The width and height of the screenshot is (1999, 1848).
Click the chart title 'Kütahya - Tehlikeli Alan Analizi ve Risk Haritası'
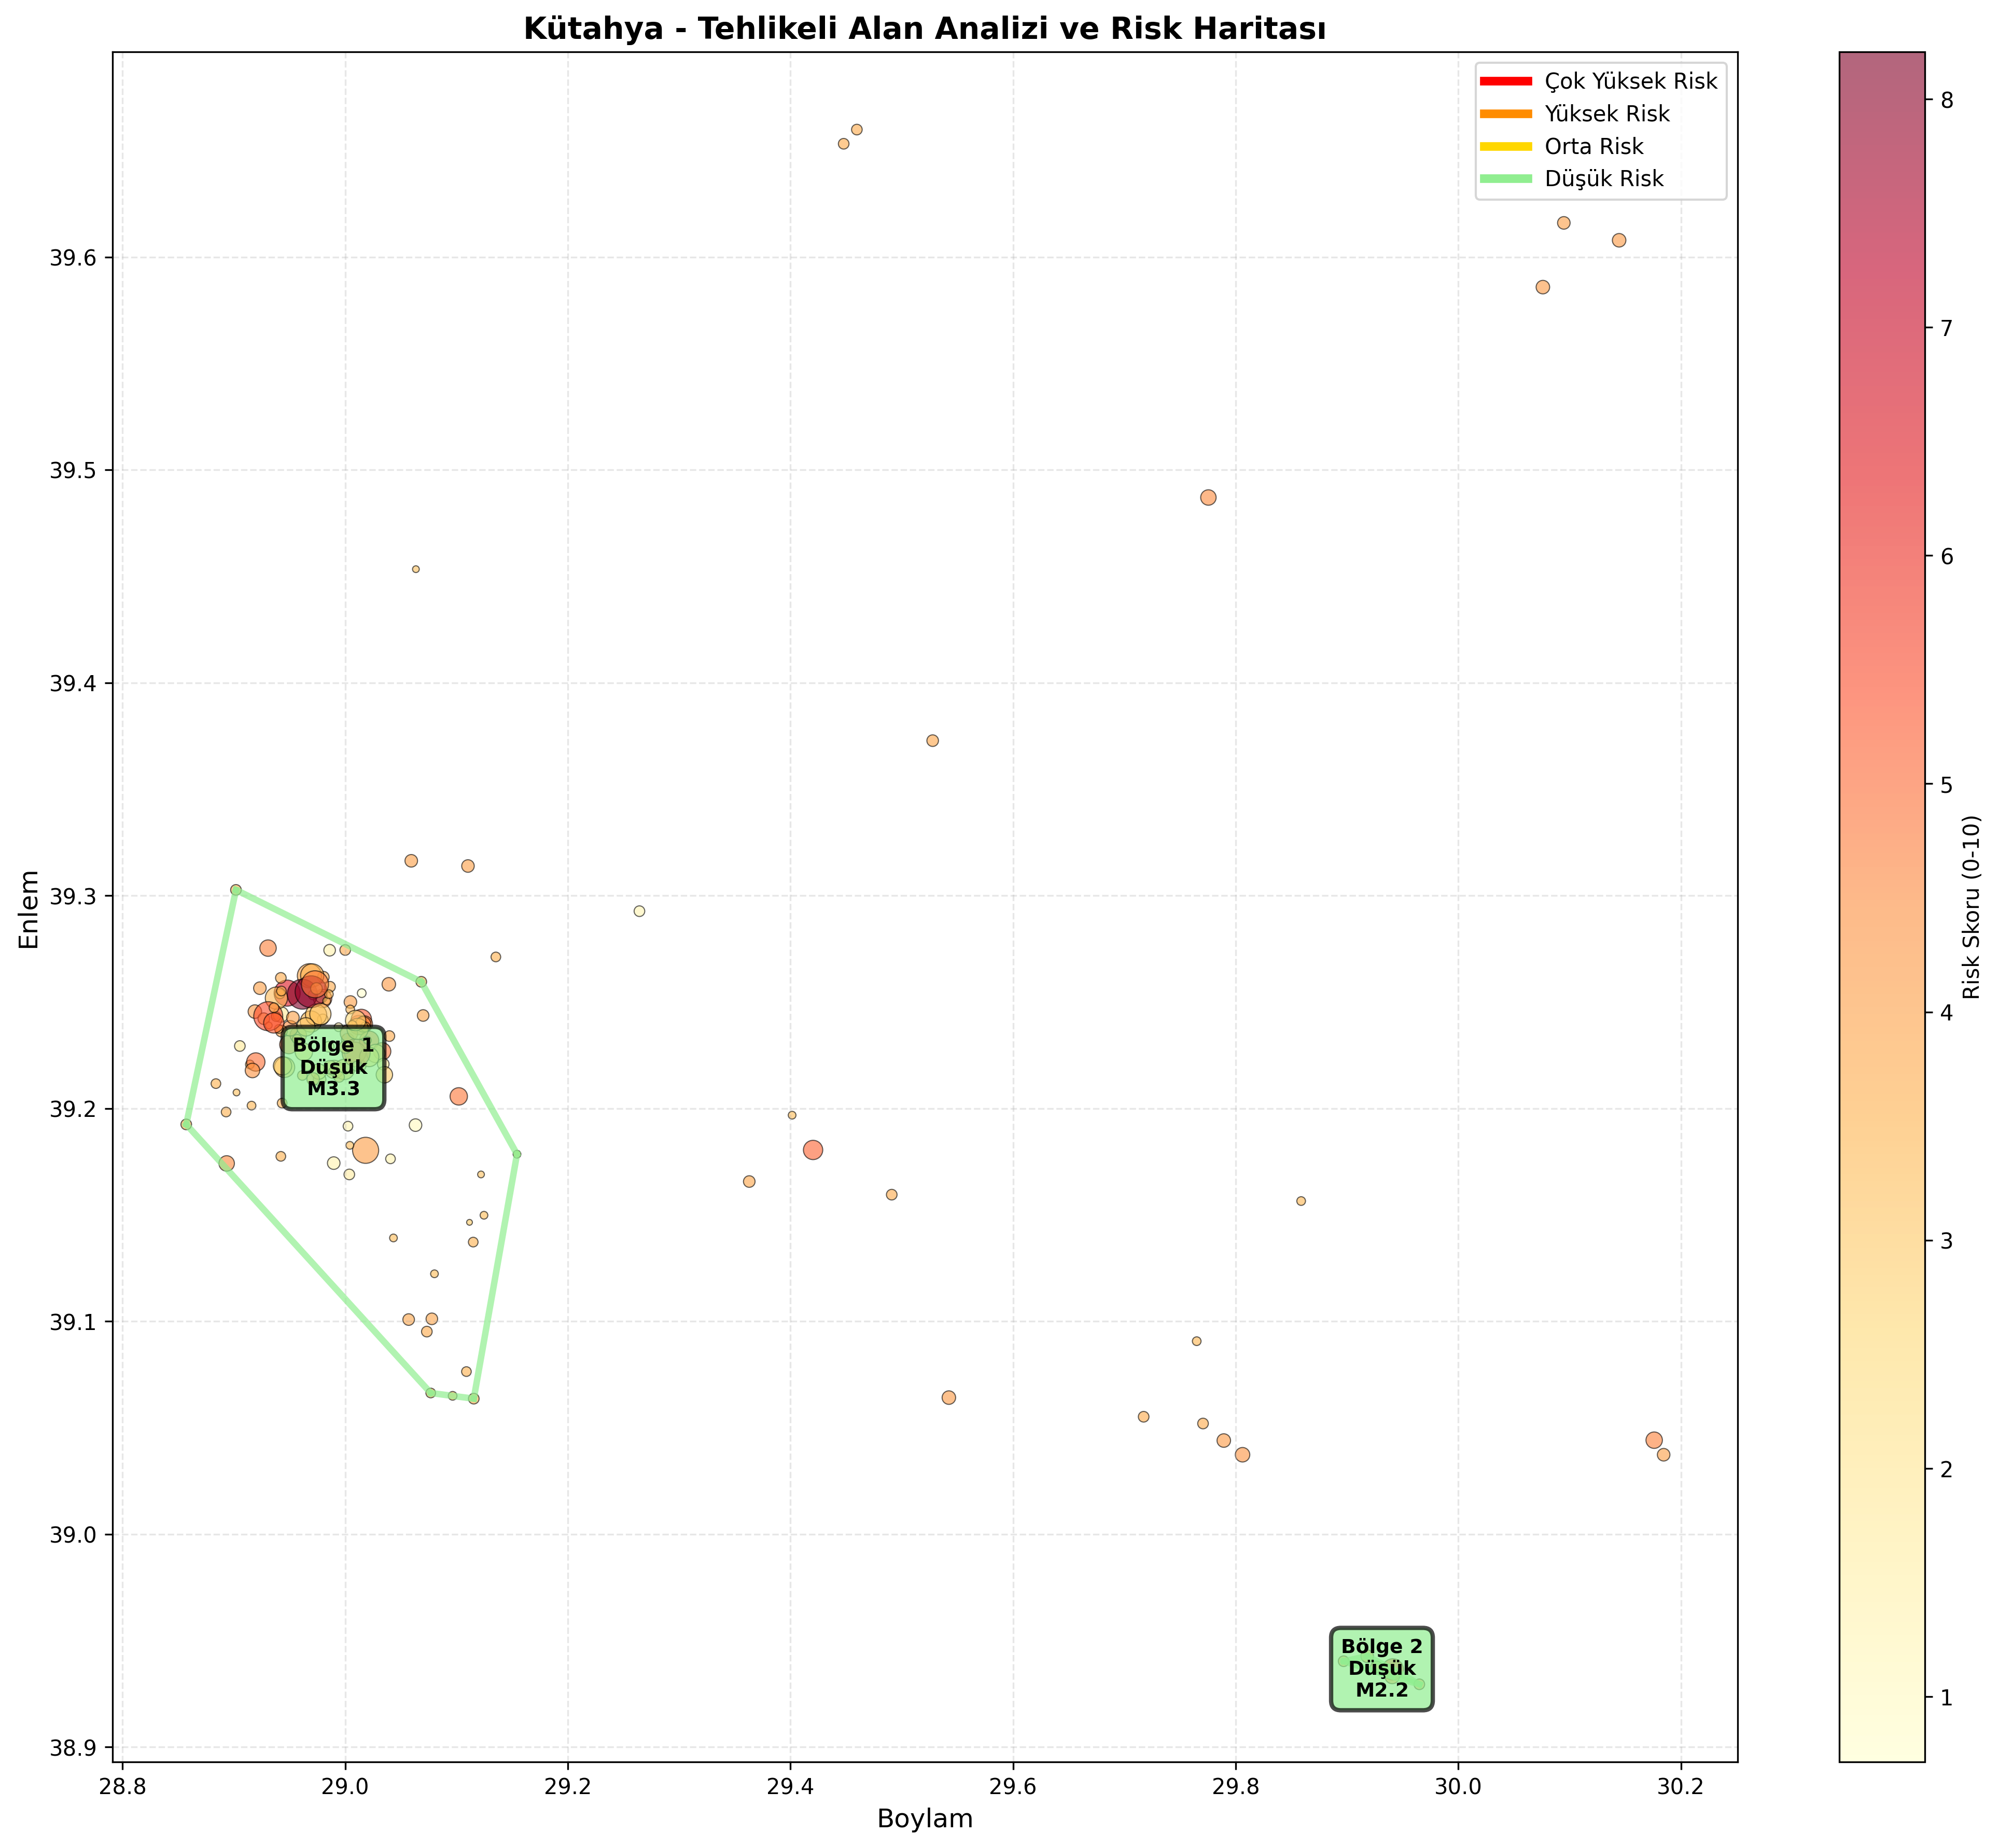925,29
